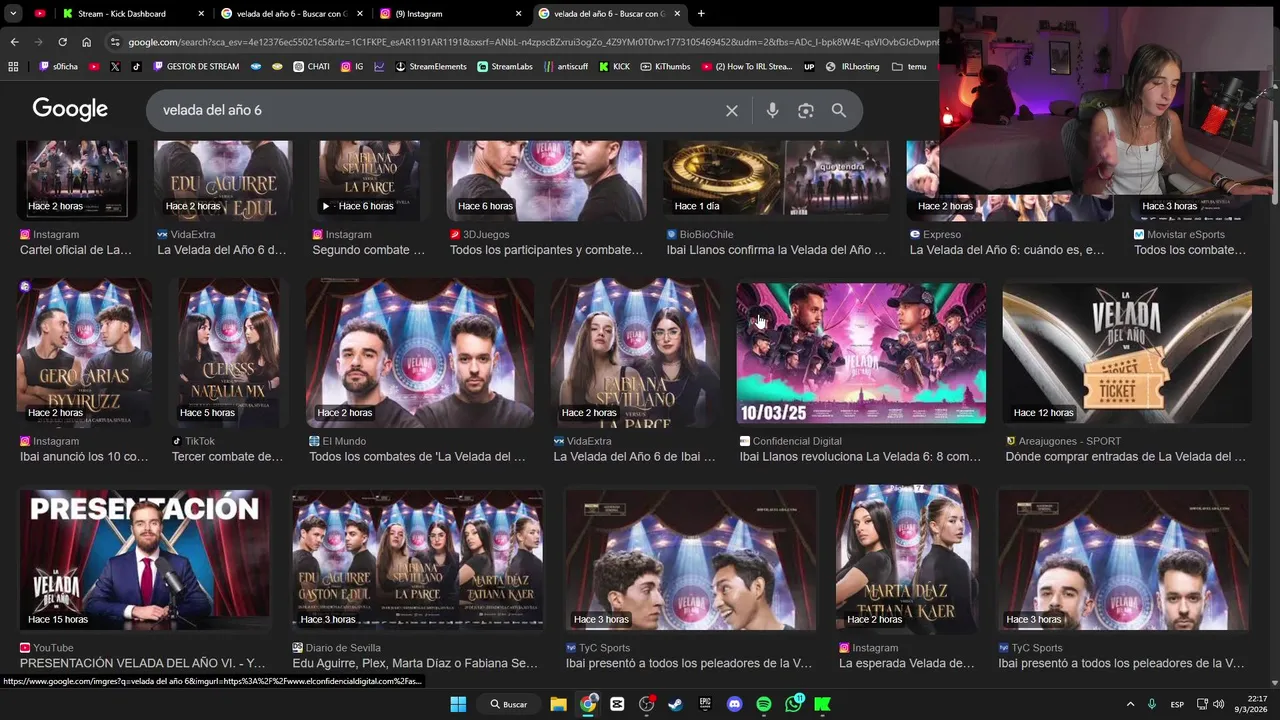Open the IG Instagram bookmark
Viewport: 1280px width, 720px height.
click(x=352, y=67)
